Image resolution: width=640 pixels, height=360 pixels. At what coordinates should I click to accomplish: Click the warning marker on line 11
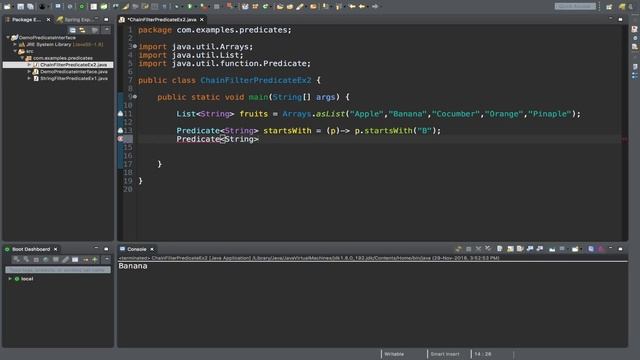(120, 114)
